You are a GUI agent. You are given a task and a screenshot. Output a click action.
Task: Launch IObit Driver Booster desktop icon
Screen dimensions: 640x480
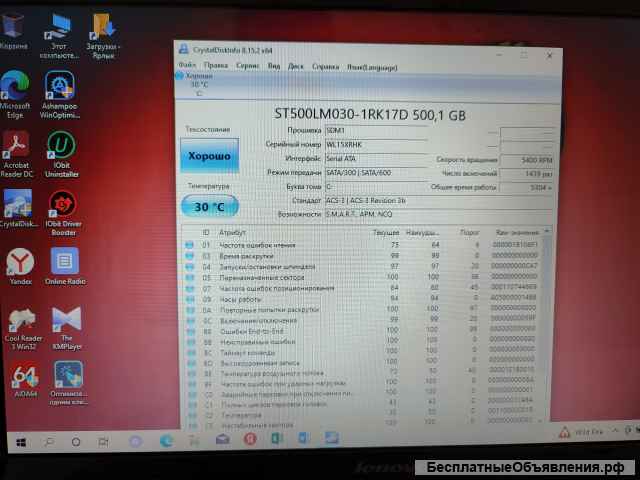click(x=63, y=213)
